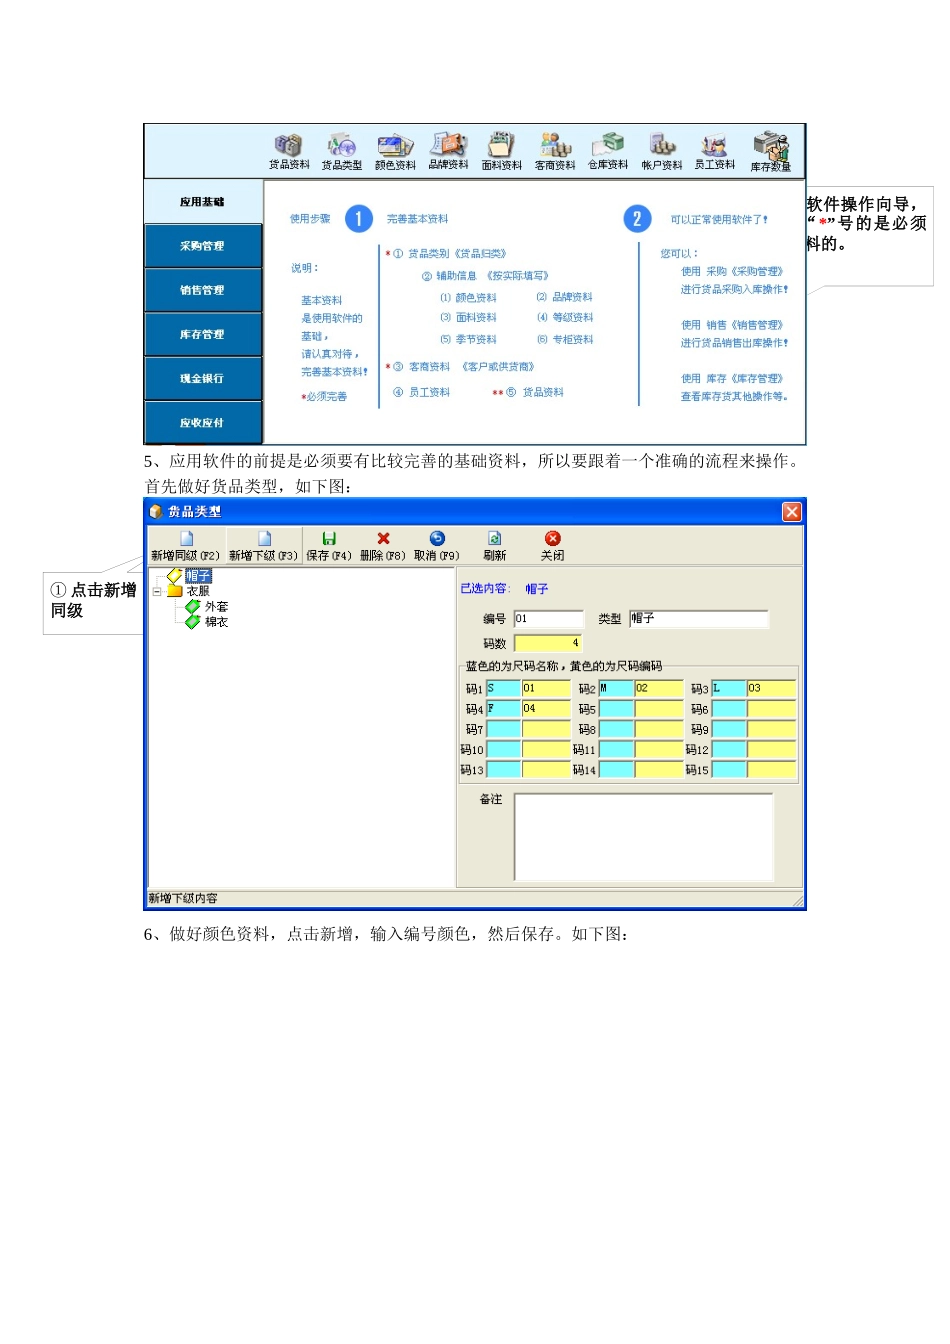Click the yellow 码15 size code field
This screenshot has height=1344, width=950.
pyautogui.click(x=772, y=770)
